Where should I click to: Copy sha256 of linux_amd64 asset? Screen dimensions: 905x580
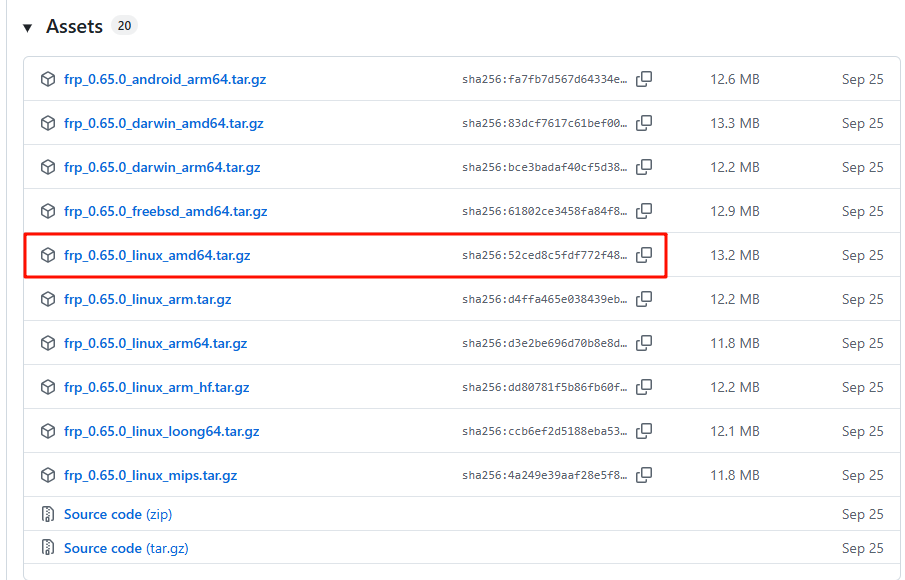click(x=644, y=255)
